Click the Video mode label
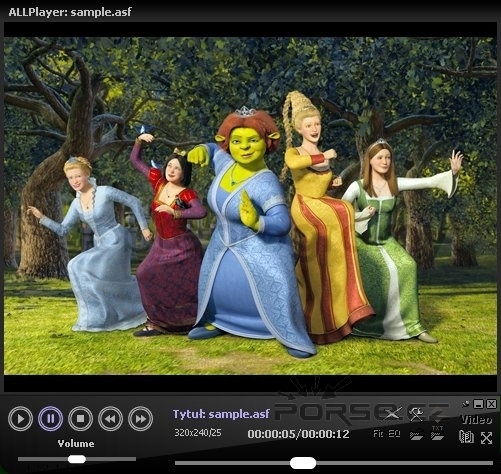501x474 pixels. [x=476, y=420]
